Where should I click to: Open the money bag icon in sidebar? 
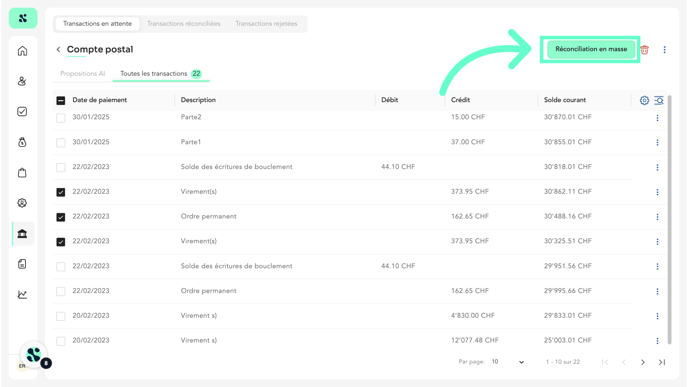pyautogui.click(x=22, y=142)
